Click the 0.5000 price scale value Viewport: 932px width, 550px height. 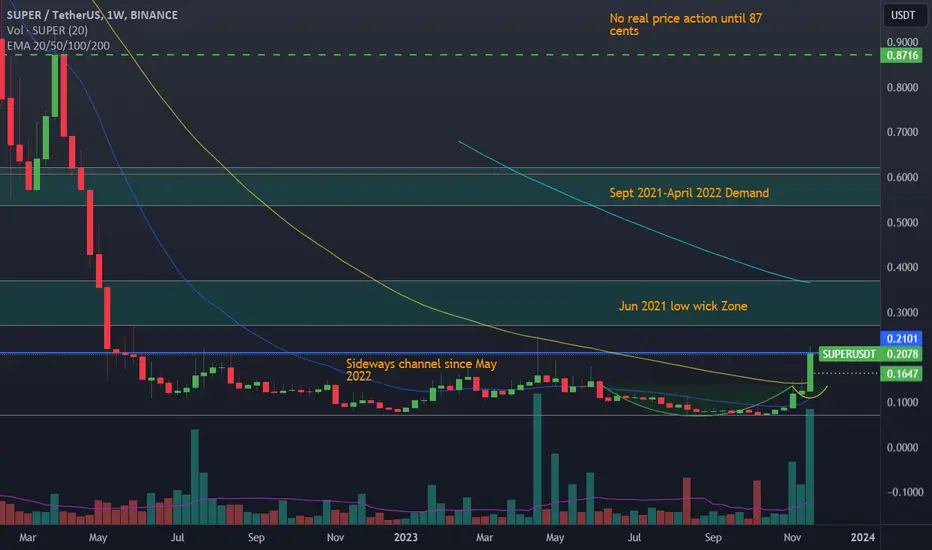tap(902, 222)
